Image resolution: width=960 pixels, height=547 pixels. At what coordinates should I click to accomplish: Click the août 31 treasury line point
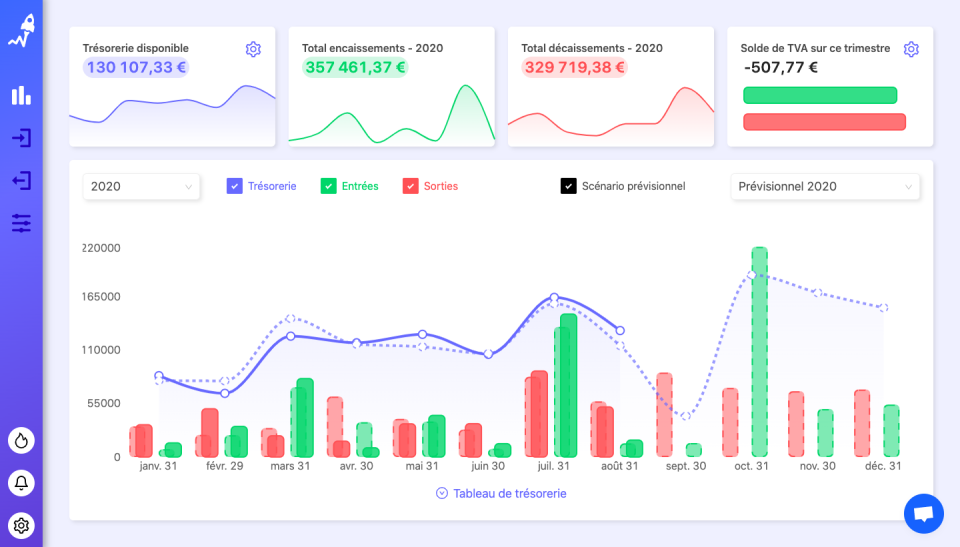pyautogui.click(x=620, y=331)
